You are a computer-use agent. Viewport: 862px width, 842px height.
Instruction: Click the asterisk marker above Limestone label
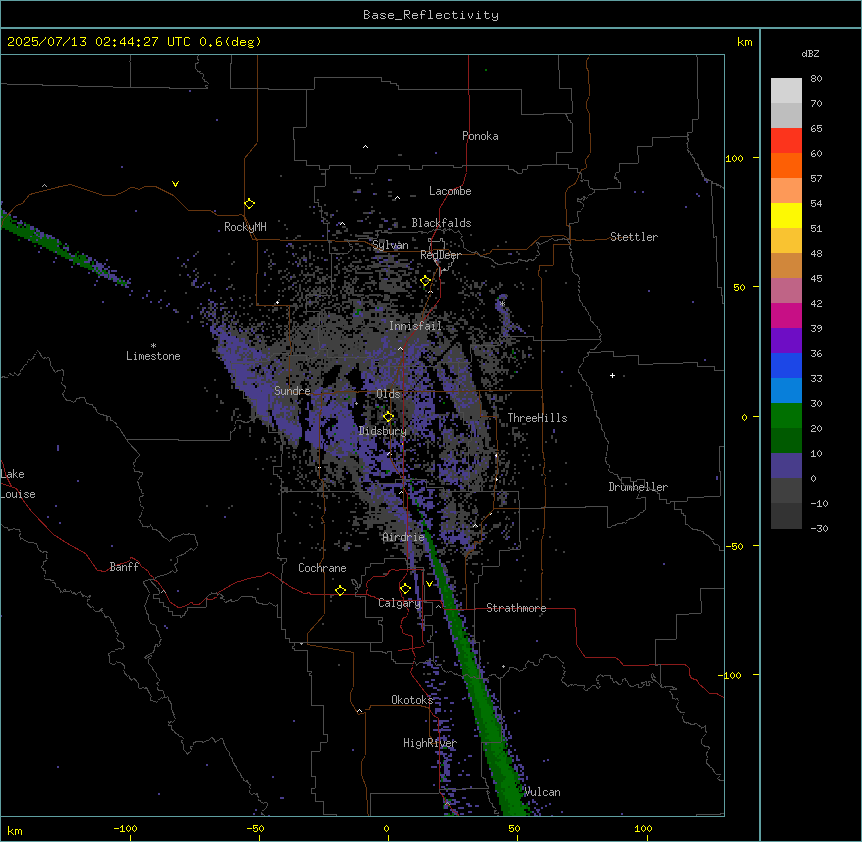153,346
